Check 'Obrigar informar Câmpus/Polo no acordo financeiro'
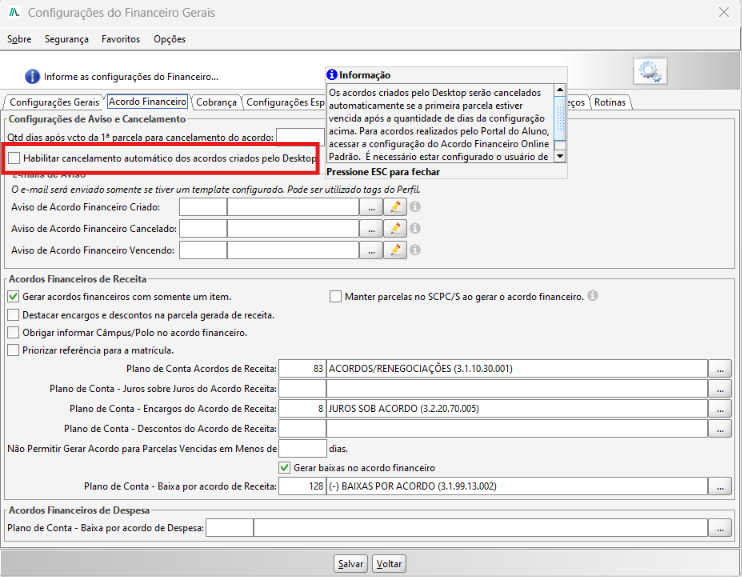Viewport: 742px width, 577px height. coord(13,333)
